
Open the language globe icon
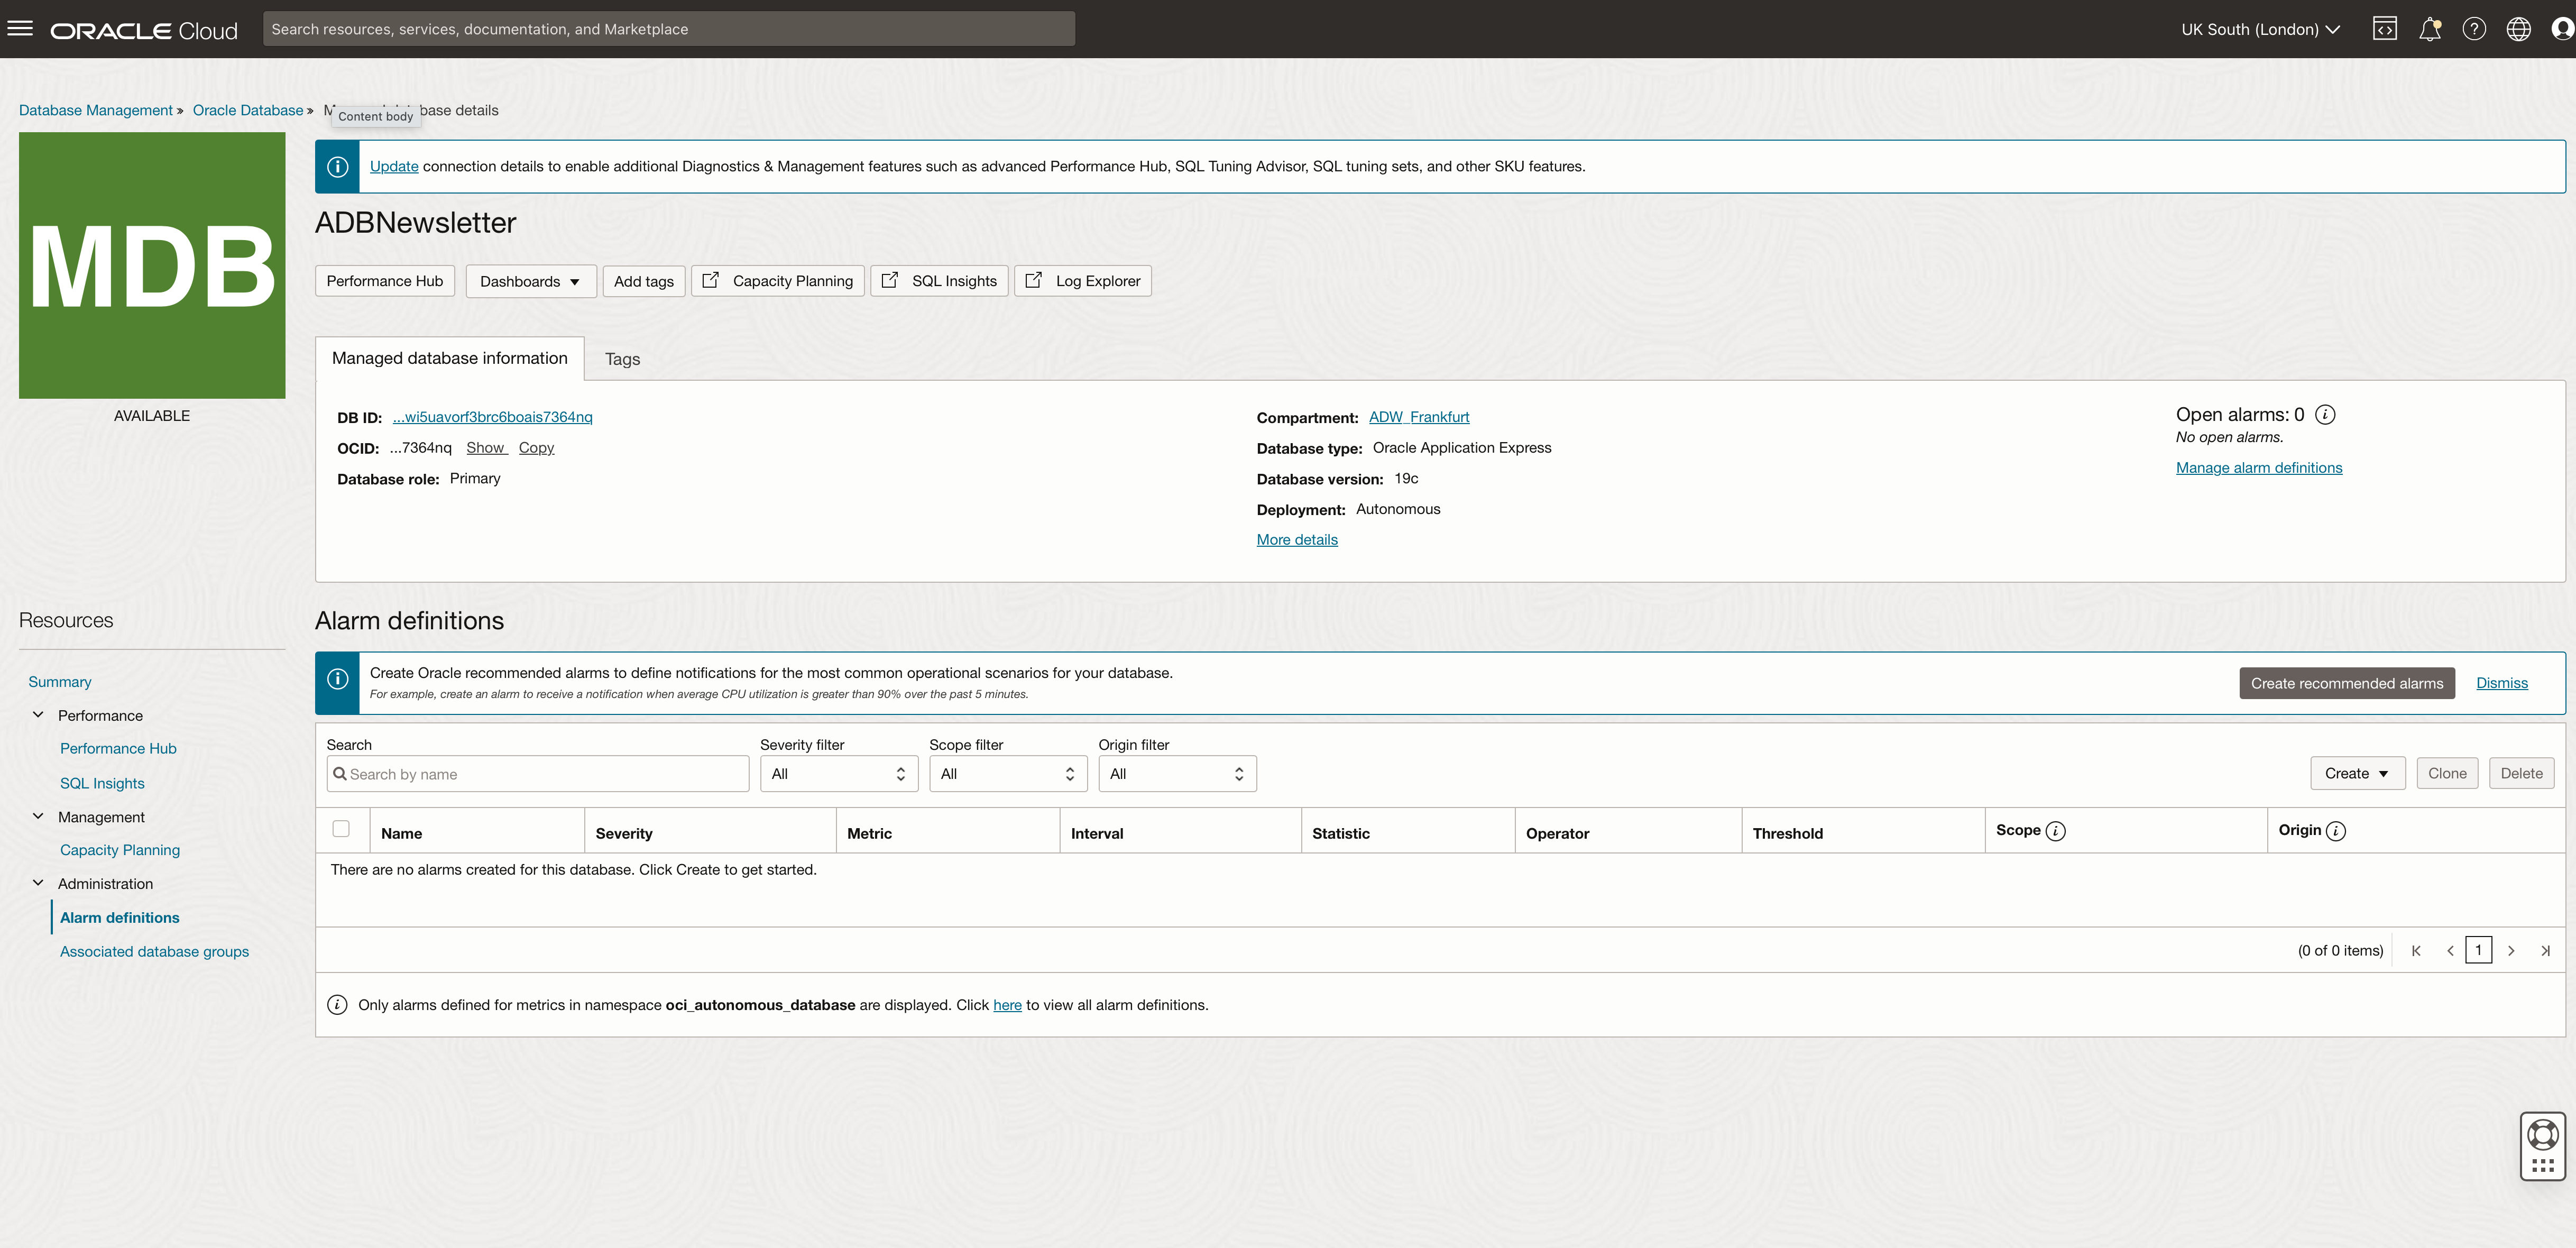click(2518, 29)
